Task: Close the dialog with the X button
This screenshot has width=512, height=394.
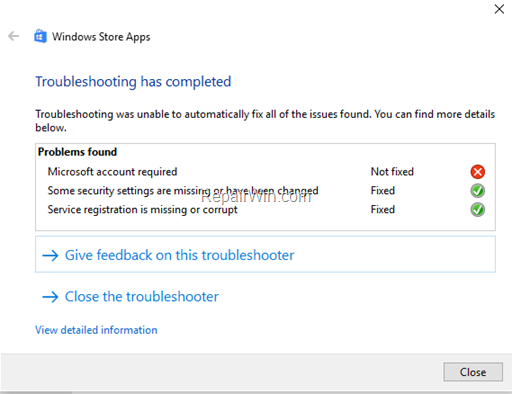Action: click(499, 9)
